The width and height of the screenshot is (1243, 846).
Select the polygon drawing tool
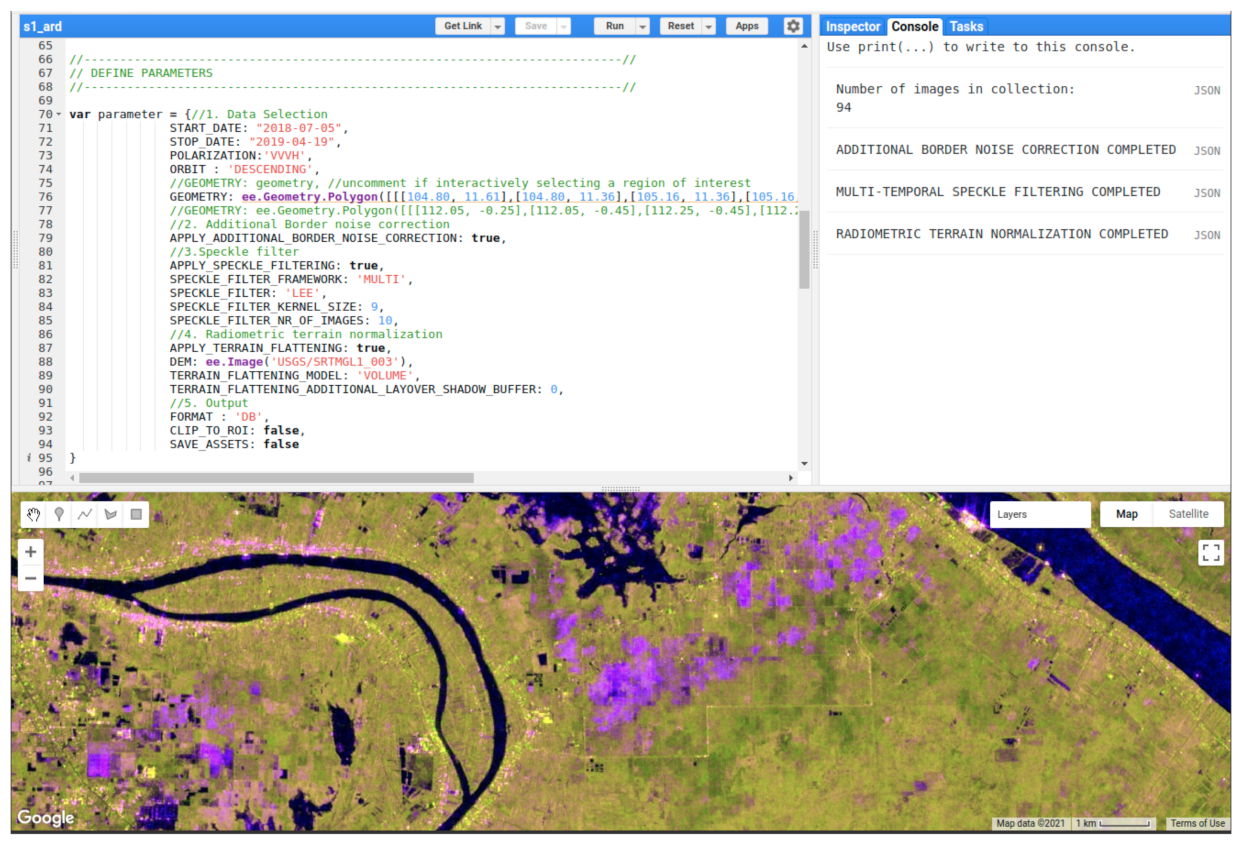point(110,514)
